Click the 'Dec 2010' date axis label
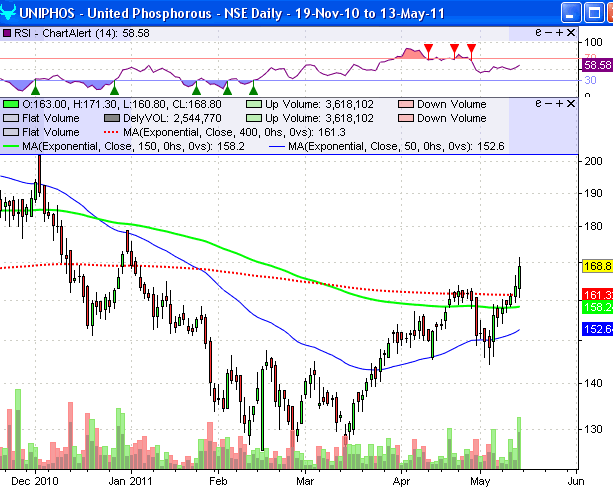 35,481
